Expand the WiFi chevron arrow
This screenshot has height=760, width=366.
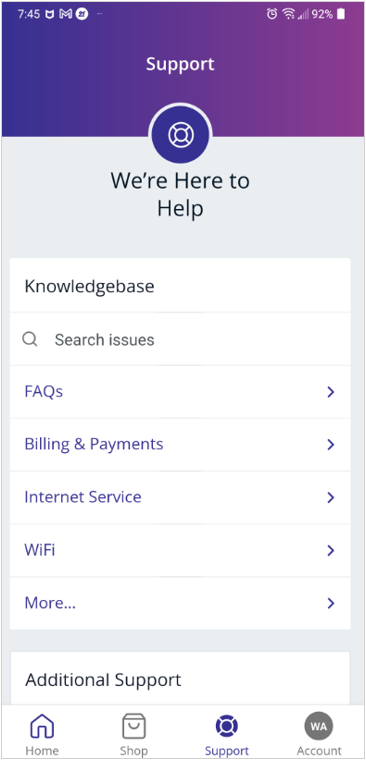(x=331, y=550)
